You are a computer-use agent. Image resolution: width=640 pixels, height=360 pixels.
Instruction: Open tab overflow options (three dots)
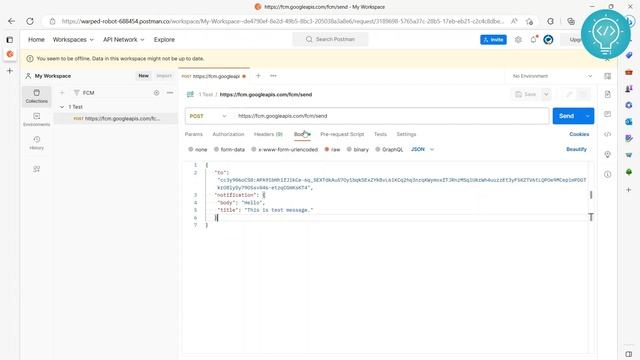coord(273,76)
